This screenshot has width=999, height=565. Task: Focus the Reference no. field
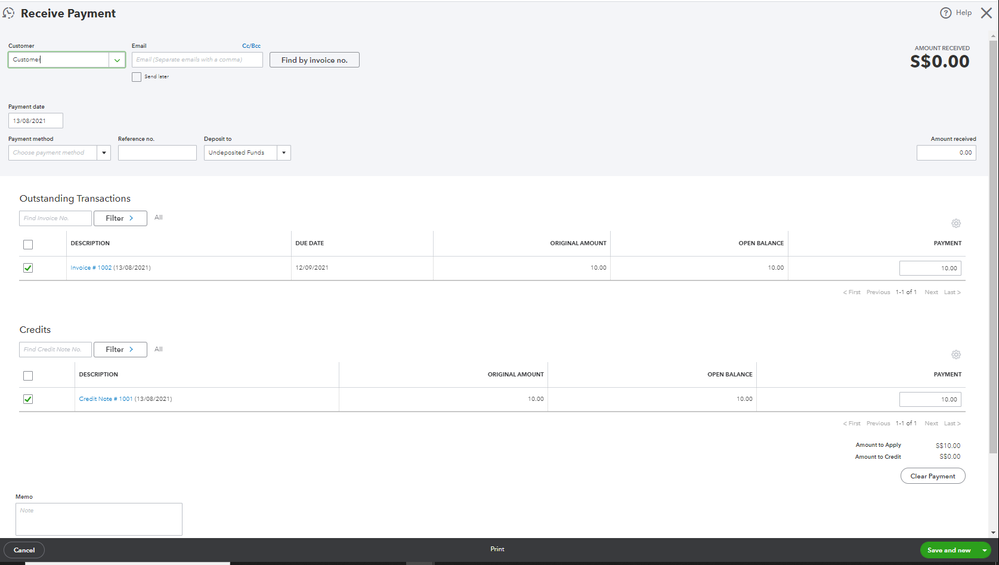[x=157, y=153]
